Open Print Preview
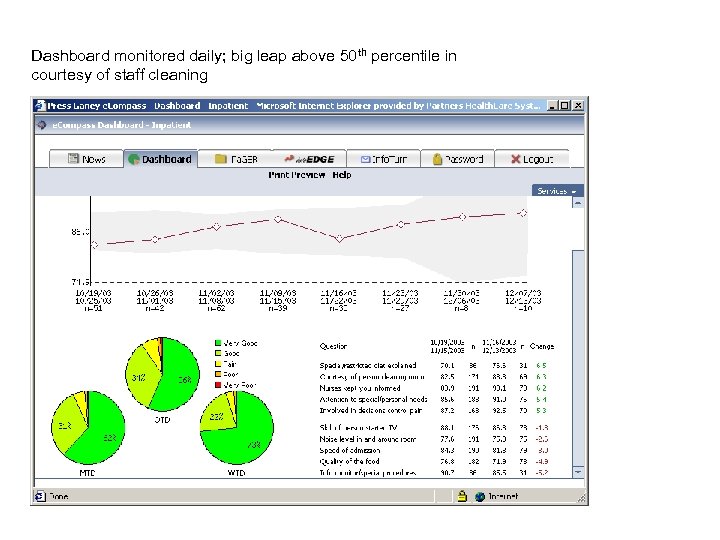 click(297, 175)
